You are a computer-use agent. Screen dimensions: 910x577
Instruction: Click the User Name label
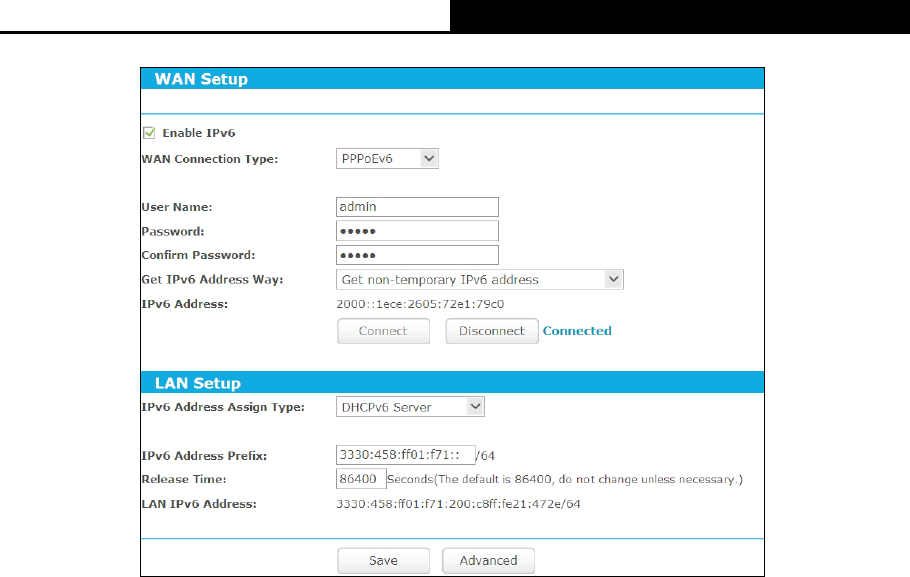point(177,207)
